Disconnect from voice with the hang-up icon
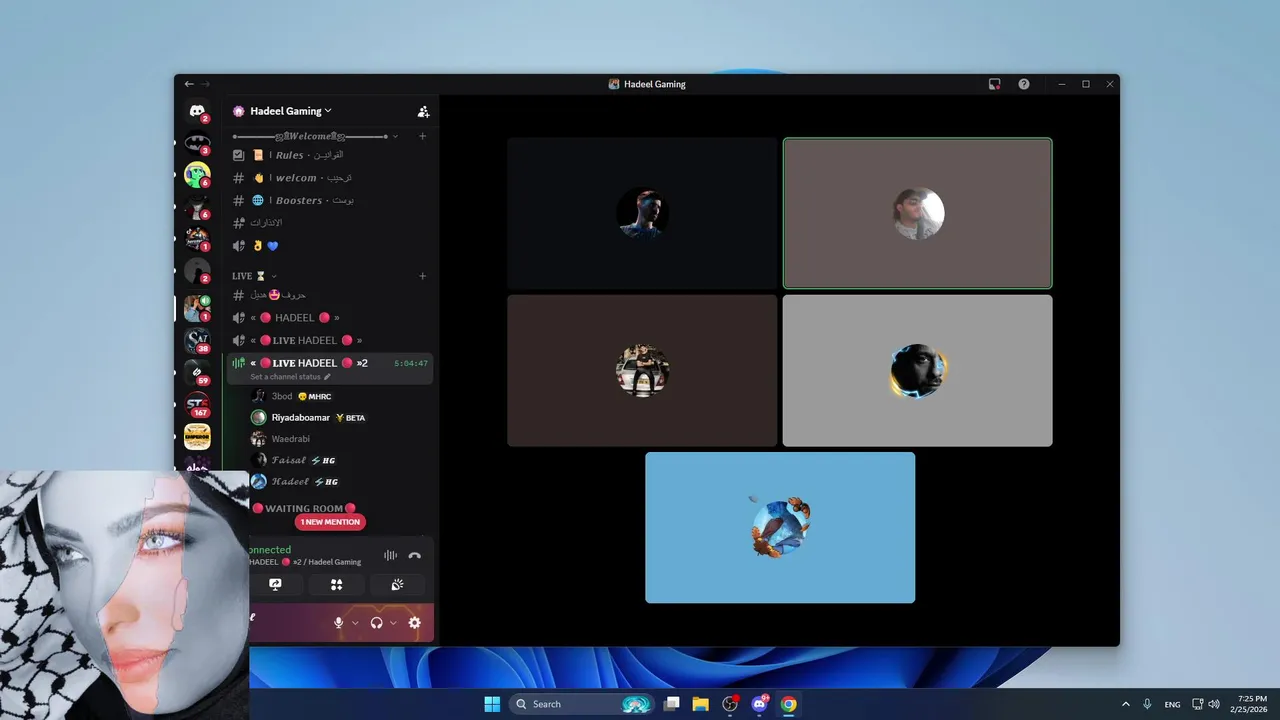The image size is (1280, 720). (x=415, y=555)
